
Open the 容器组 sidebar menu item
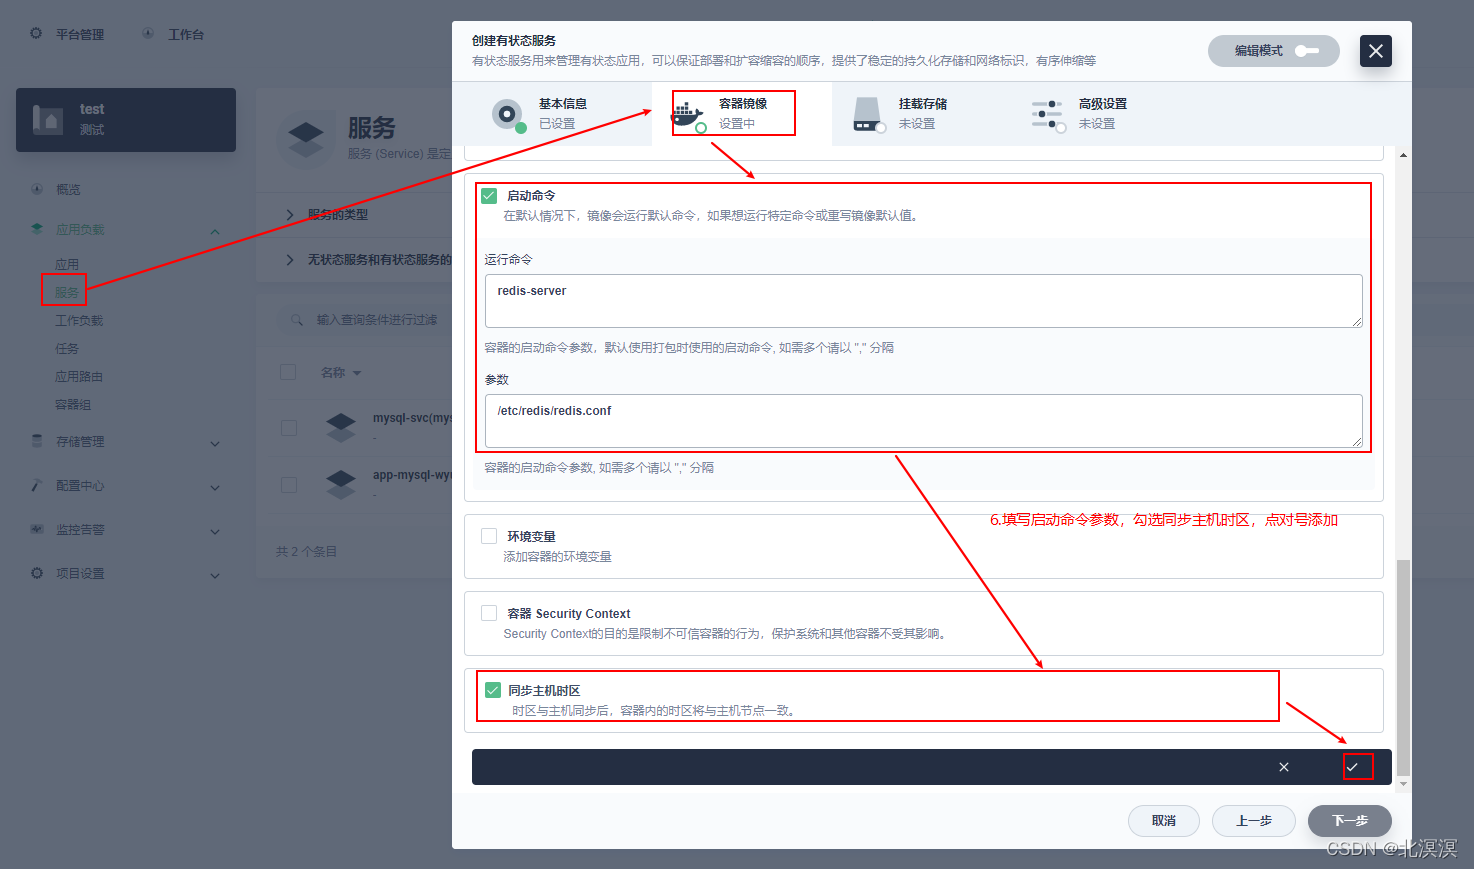tap(73, 405)
